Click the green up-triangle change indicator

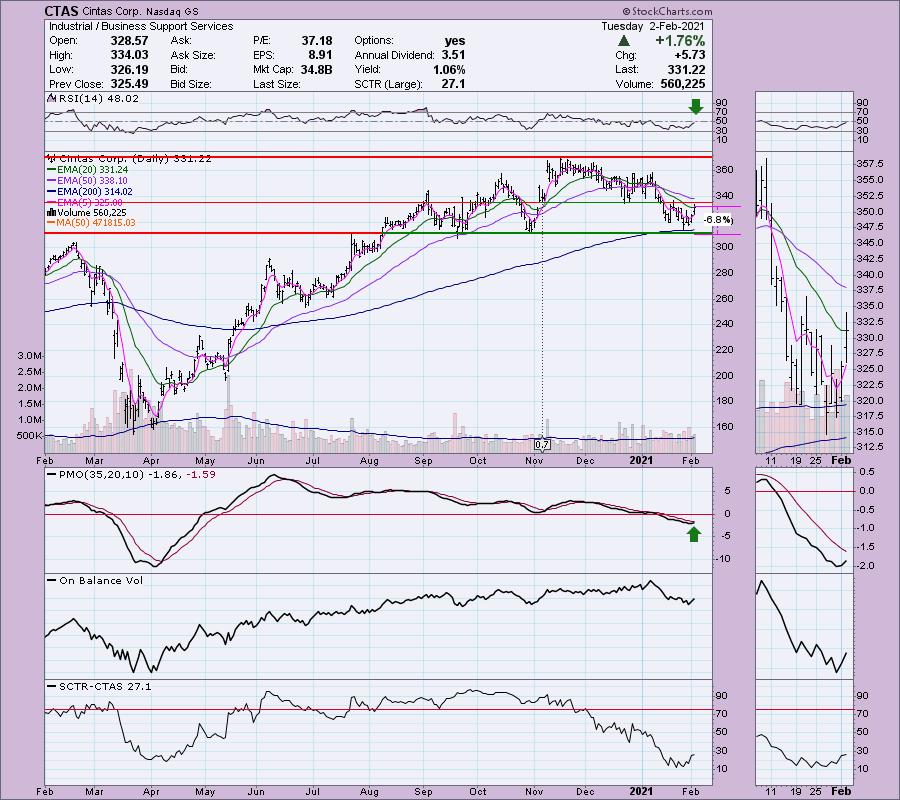pos(623,41)
